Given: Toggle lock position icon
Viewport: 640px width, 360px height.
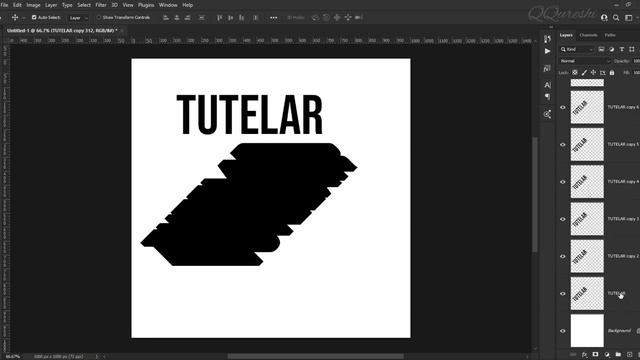Looking at the screenshot, I should tap(593, 73).
